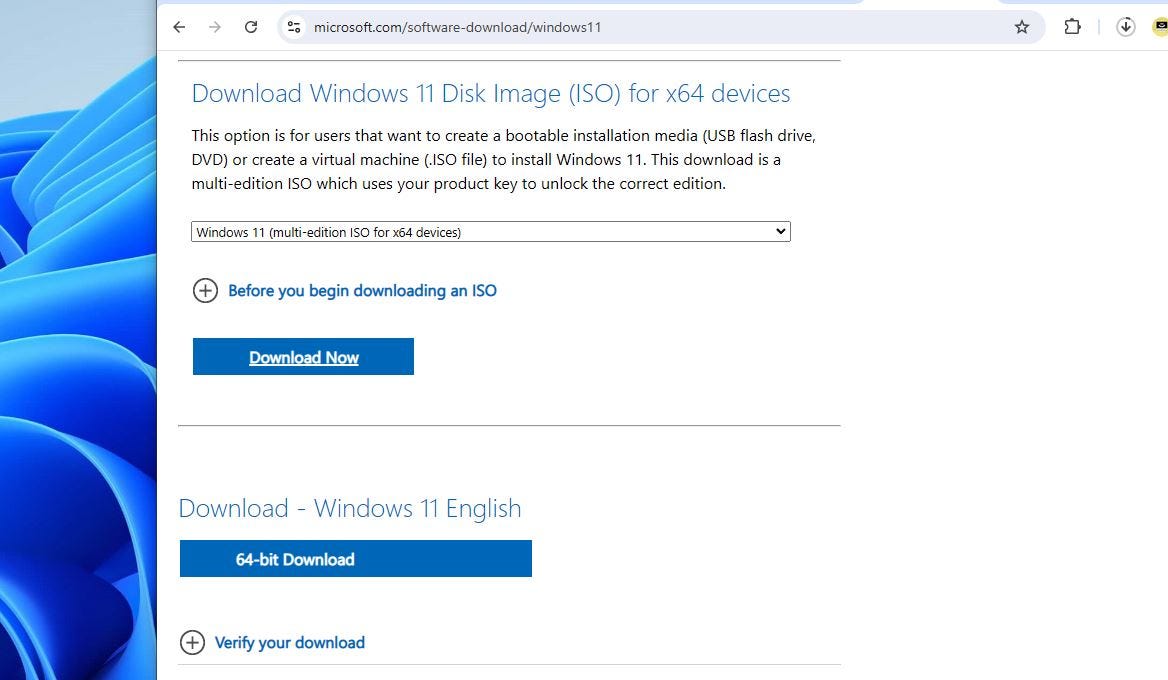Open the Downloads progress icon
Viewport: 1168px width, 680px height.
click(1125, 27)
